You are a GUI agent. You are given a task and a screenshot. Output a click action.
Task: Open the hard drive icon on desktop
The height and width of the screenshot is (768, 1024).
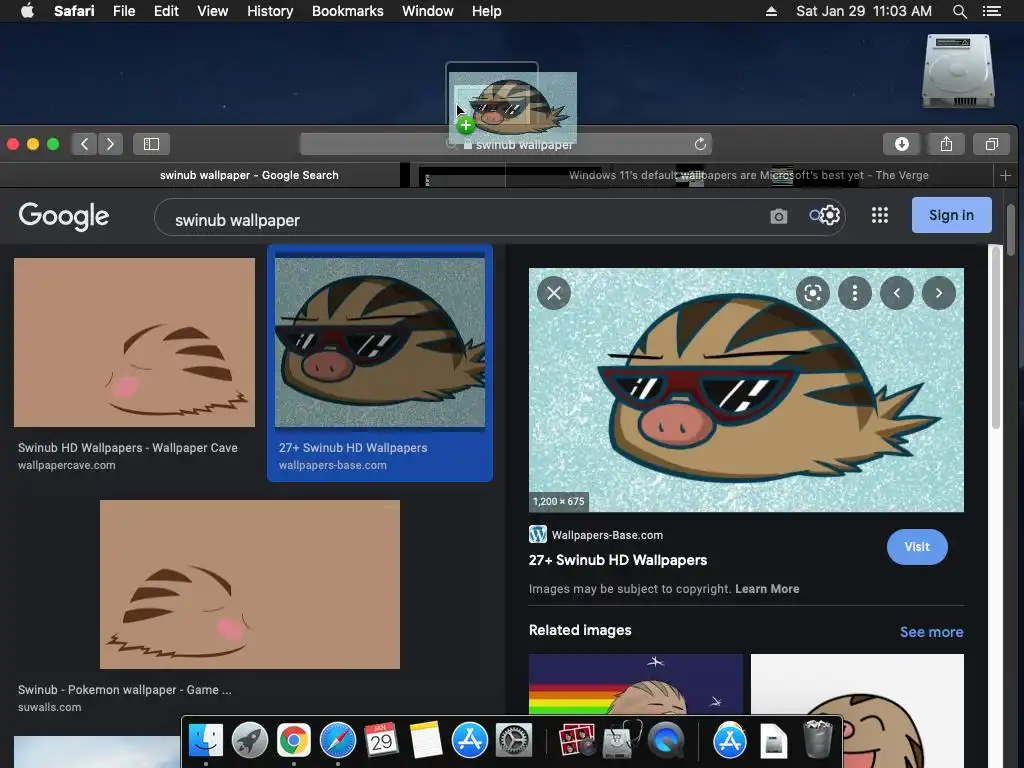[x=958, y=71]
